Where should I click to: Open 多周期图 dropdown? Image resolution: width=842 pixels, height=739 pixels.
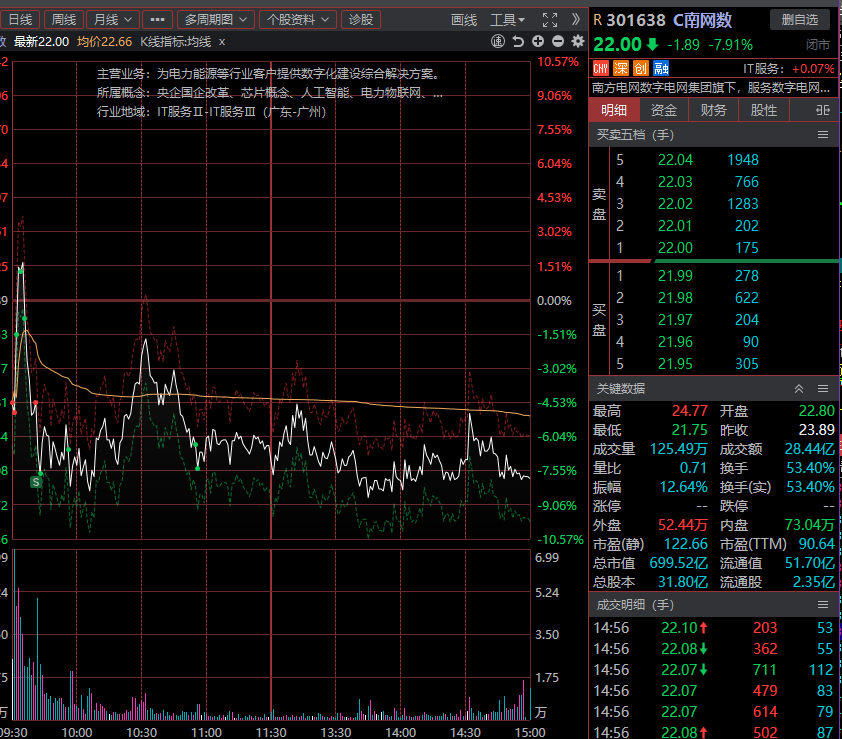pos(215,20)
